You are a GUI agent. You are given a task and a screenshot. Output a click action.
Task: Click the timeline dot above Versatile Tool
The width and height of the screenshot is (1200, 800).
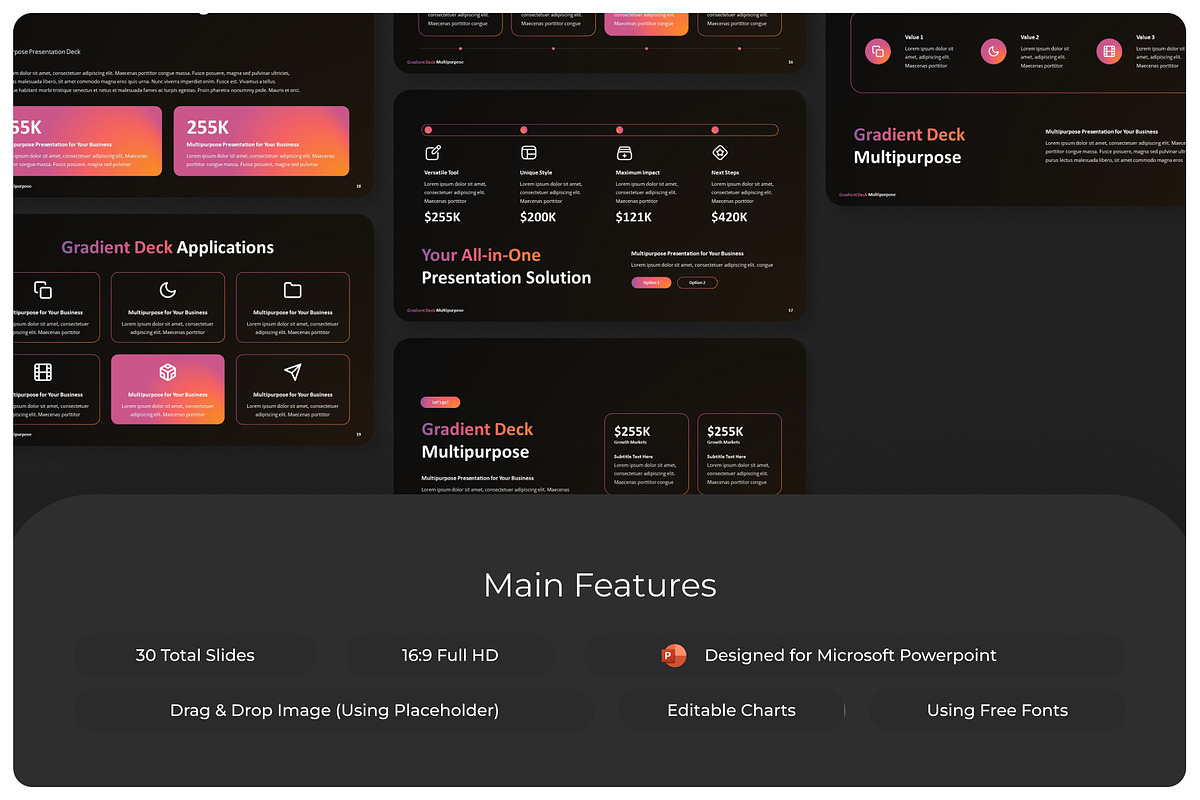(x=428, y=130)
